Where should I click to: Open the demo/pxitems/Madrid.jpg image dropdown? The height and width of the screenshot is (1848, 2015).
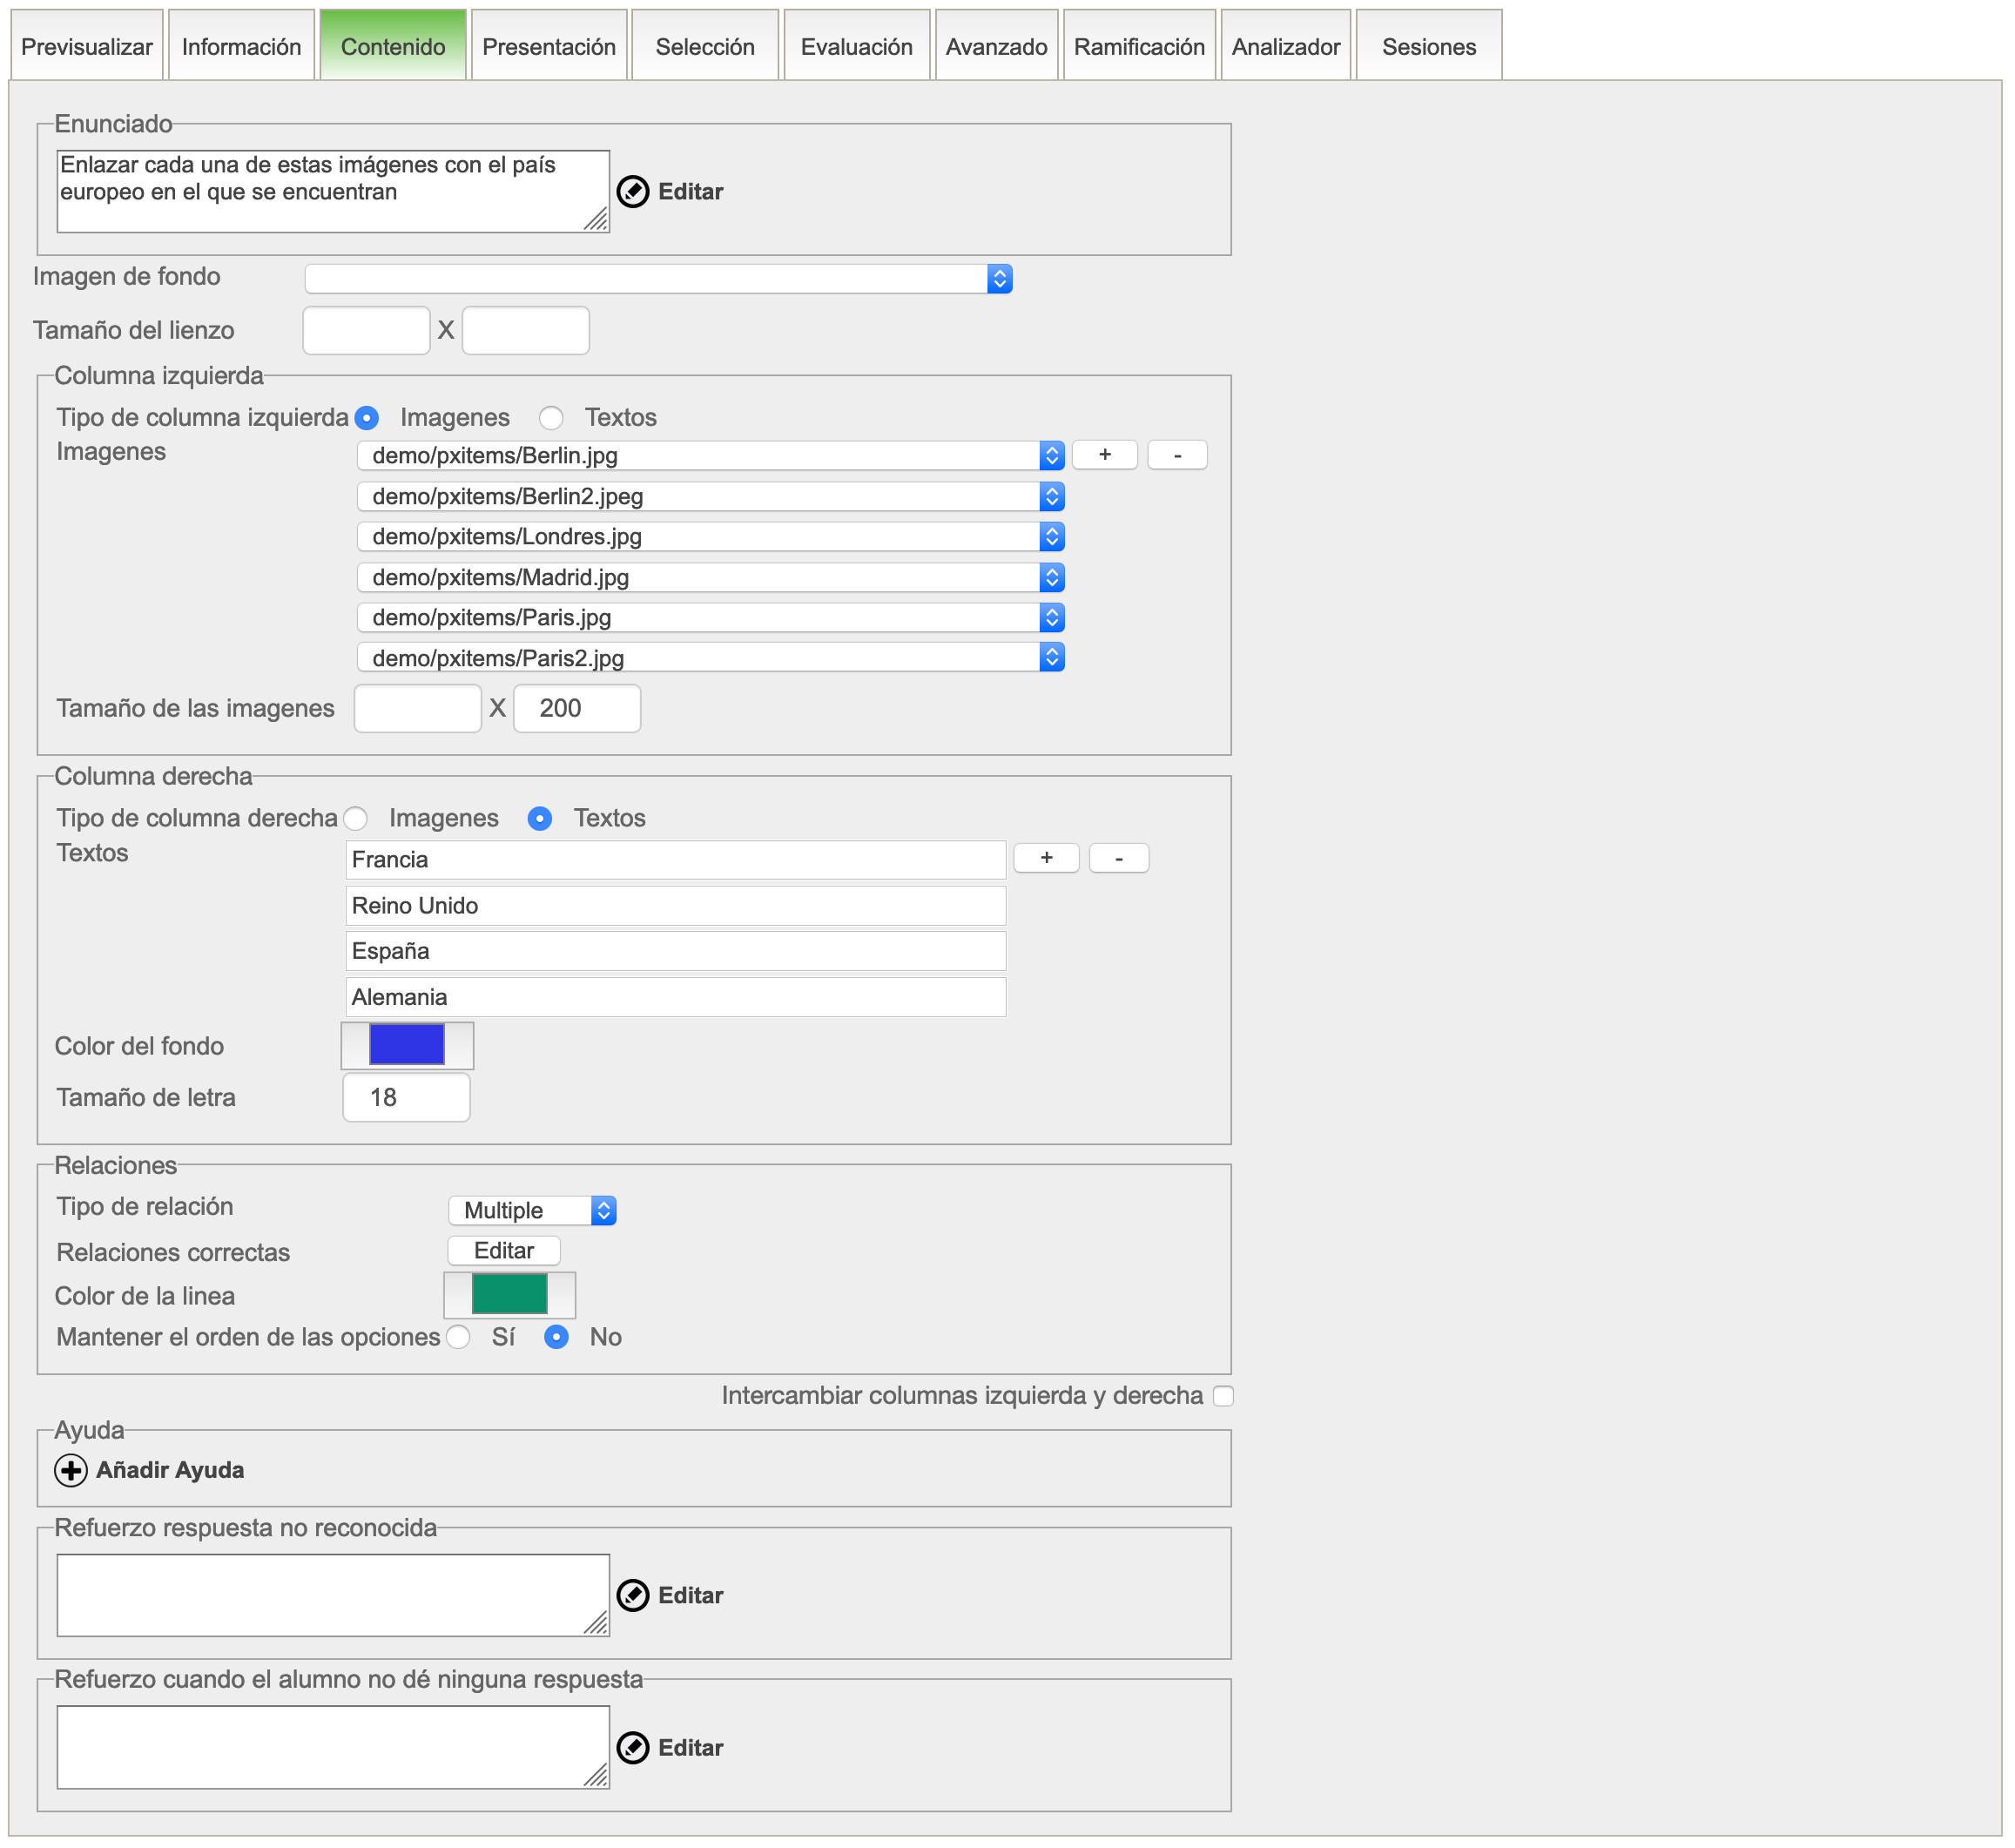pyautogui.click(x=710, y=577)
